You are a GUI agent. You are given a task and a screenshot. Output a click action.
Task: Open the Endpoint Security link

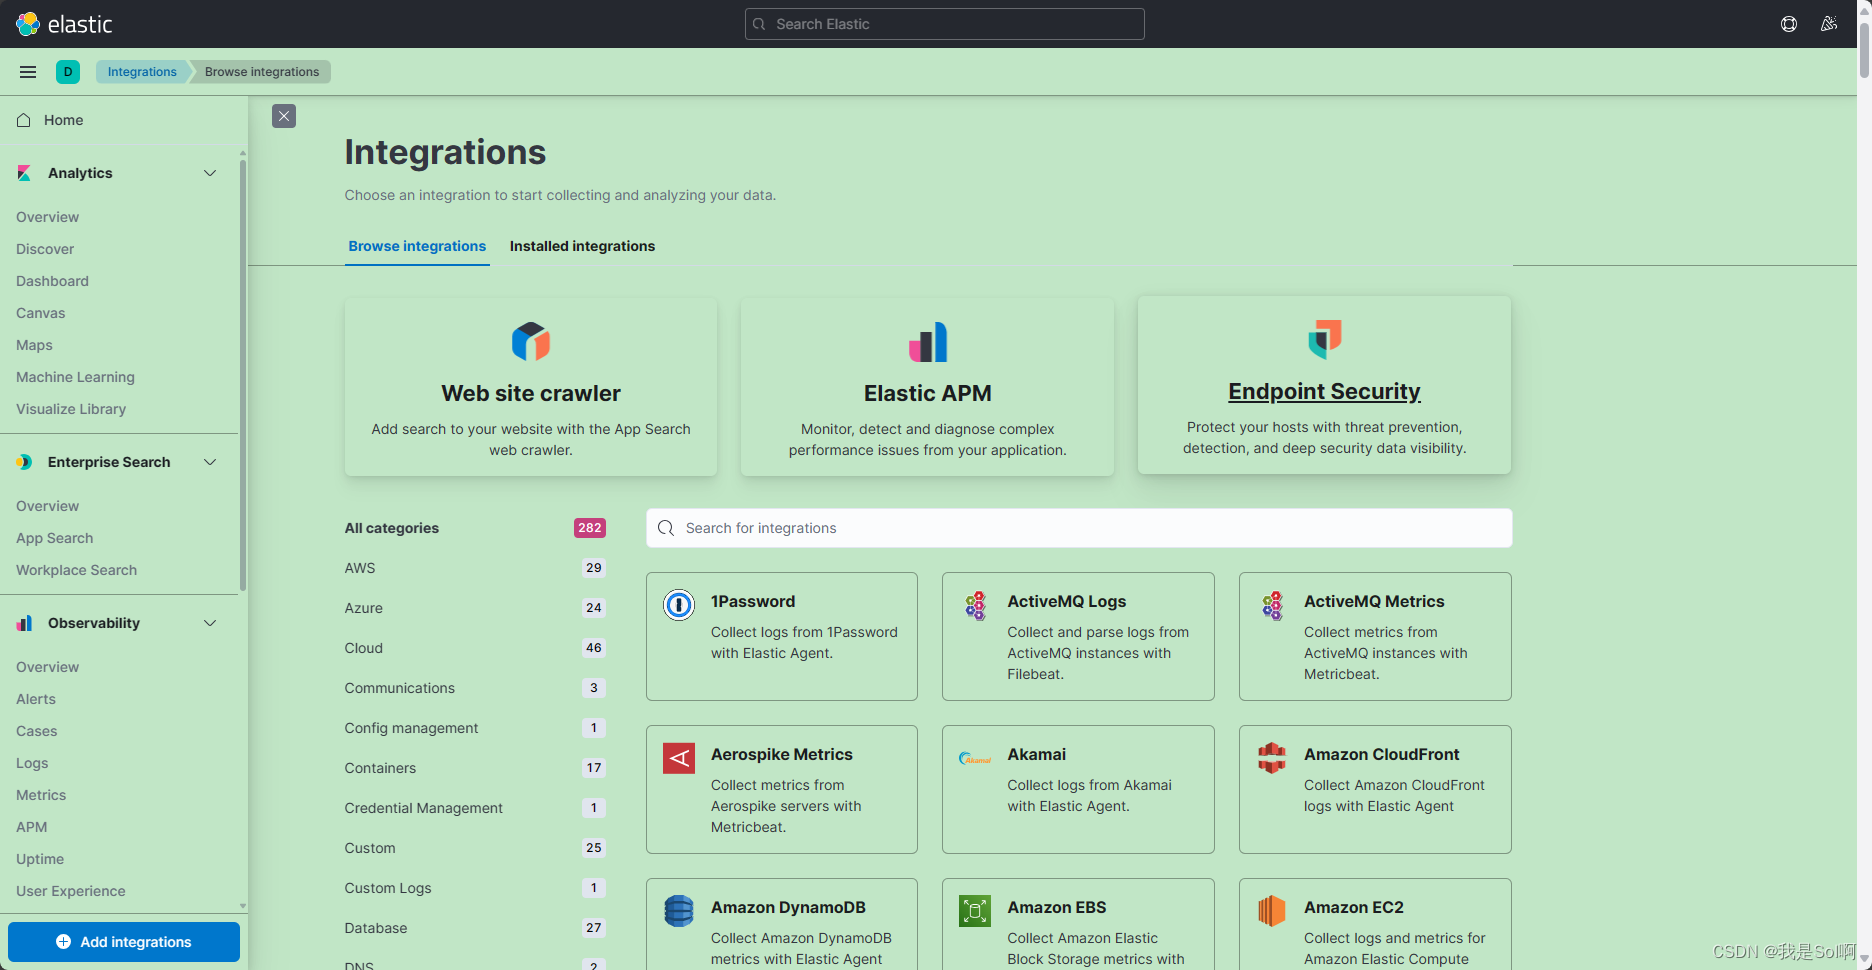pyautogui.click(x=1324, y=391)
